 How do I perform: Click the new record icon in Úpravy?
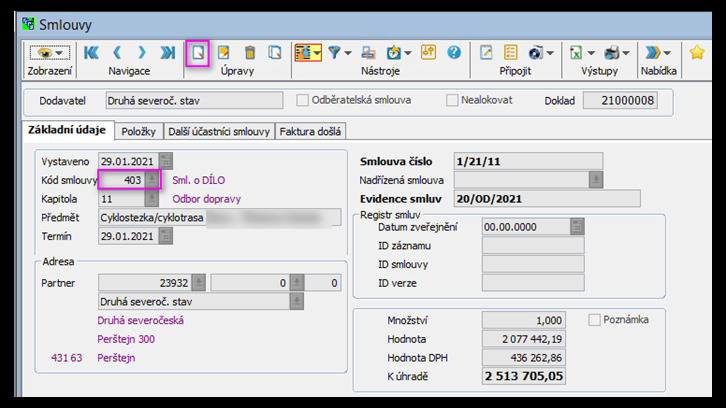pyautogui.click(x=198, y=52)
